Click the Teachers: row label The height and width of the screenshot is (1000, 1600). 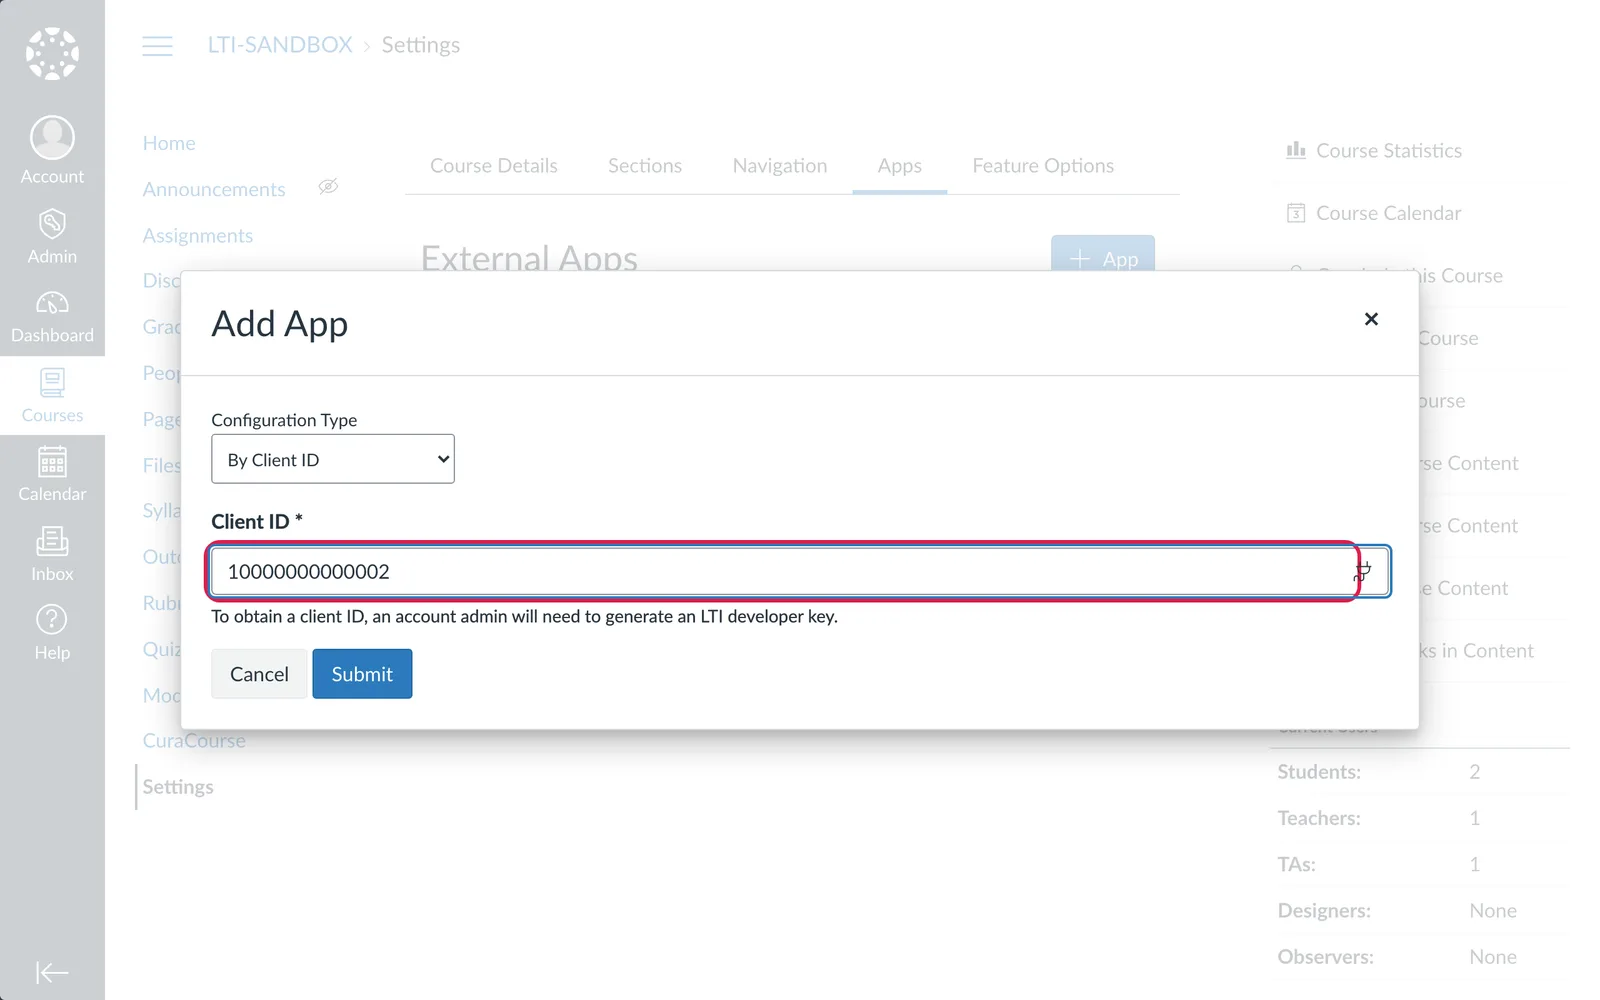[x=1319, y=818]
